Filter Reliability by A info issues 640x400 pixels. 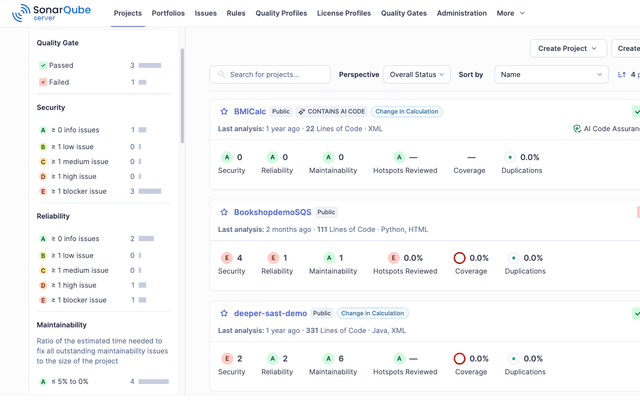[100, 238]
